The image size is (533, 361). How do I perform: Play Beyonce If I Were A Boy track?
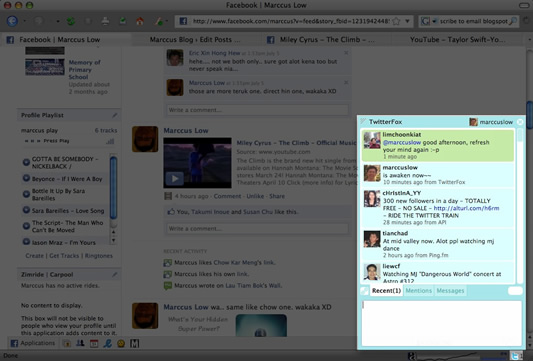click(26, 178)
